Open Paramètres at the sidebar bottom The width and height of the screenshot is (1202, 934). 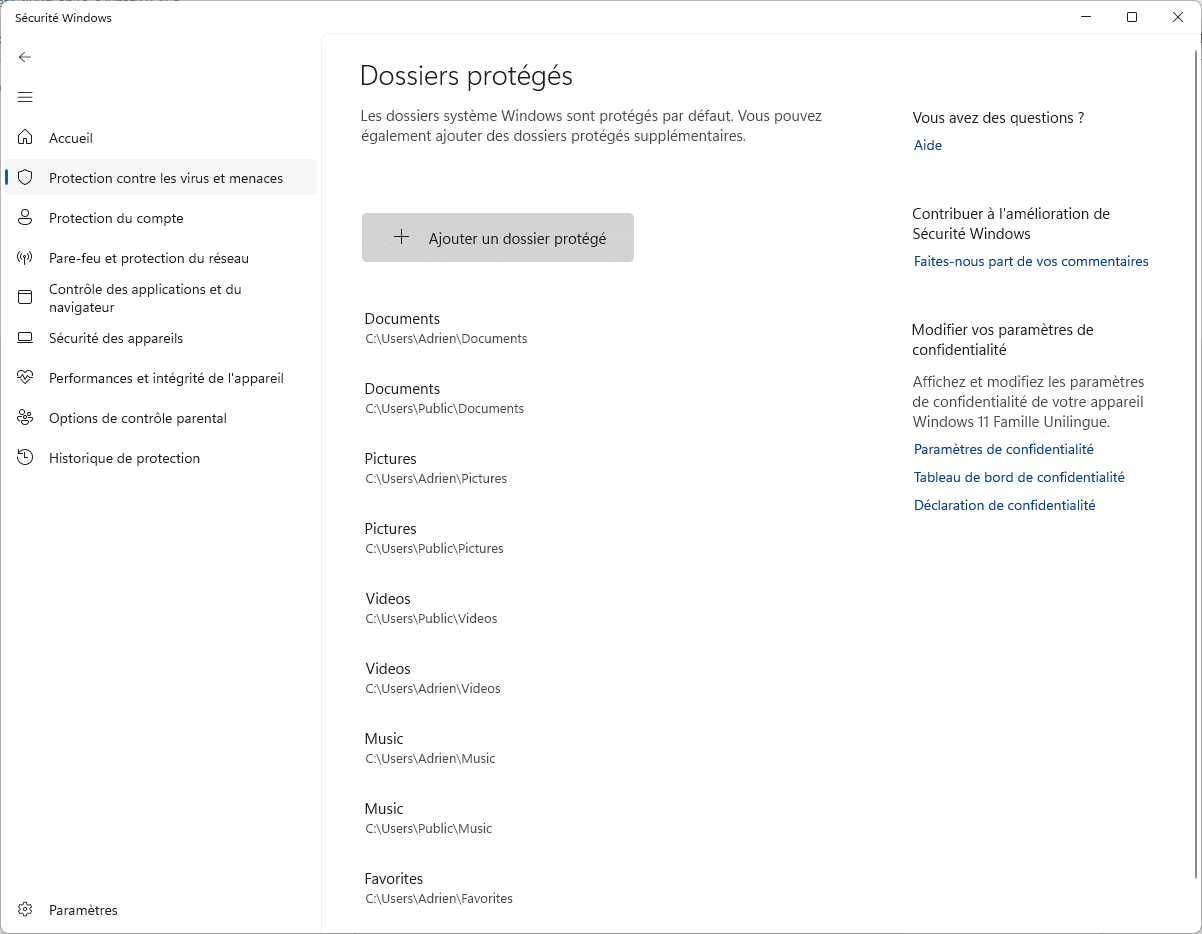click(x=161, y=910)
